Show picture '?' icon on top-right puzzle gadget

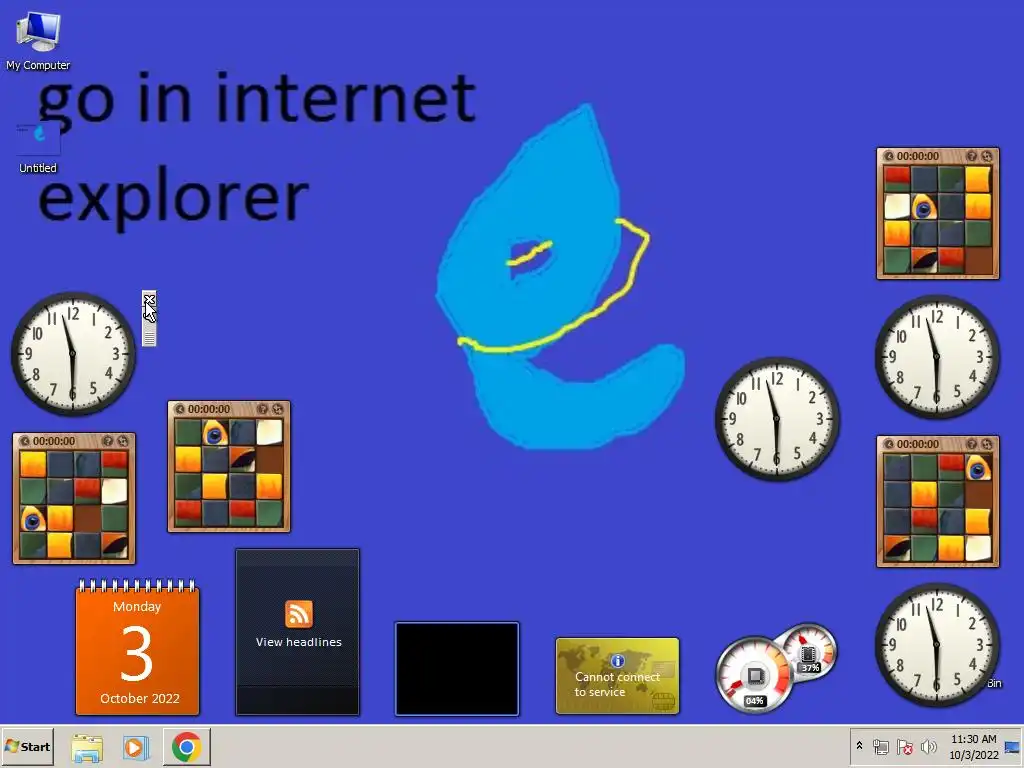[972, 156]
